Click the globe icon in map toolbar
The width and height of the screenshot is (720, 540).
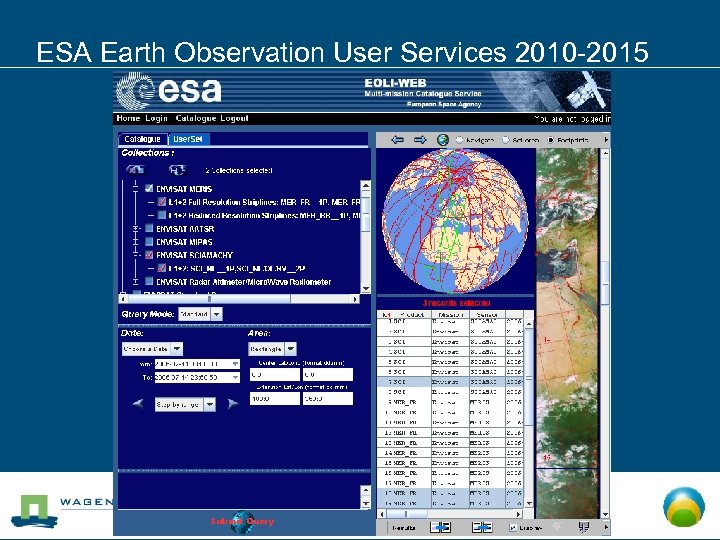point(443,140)
